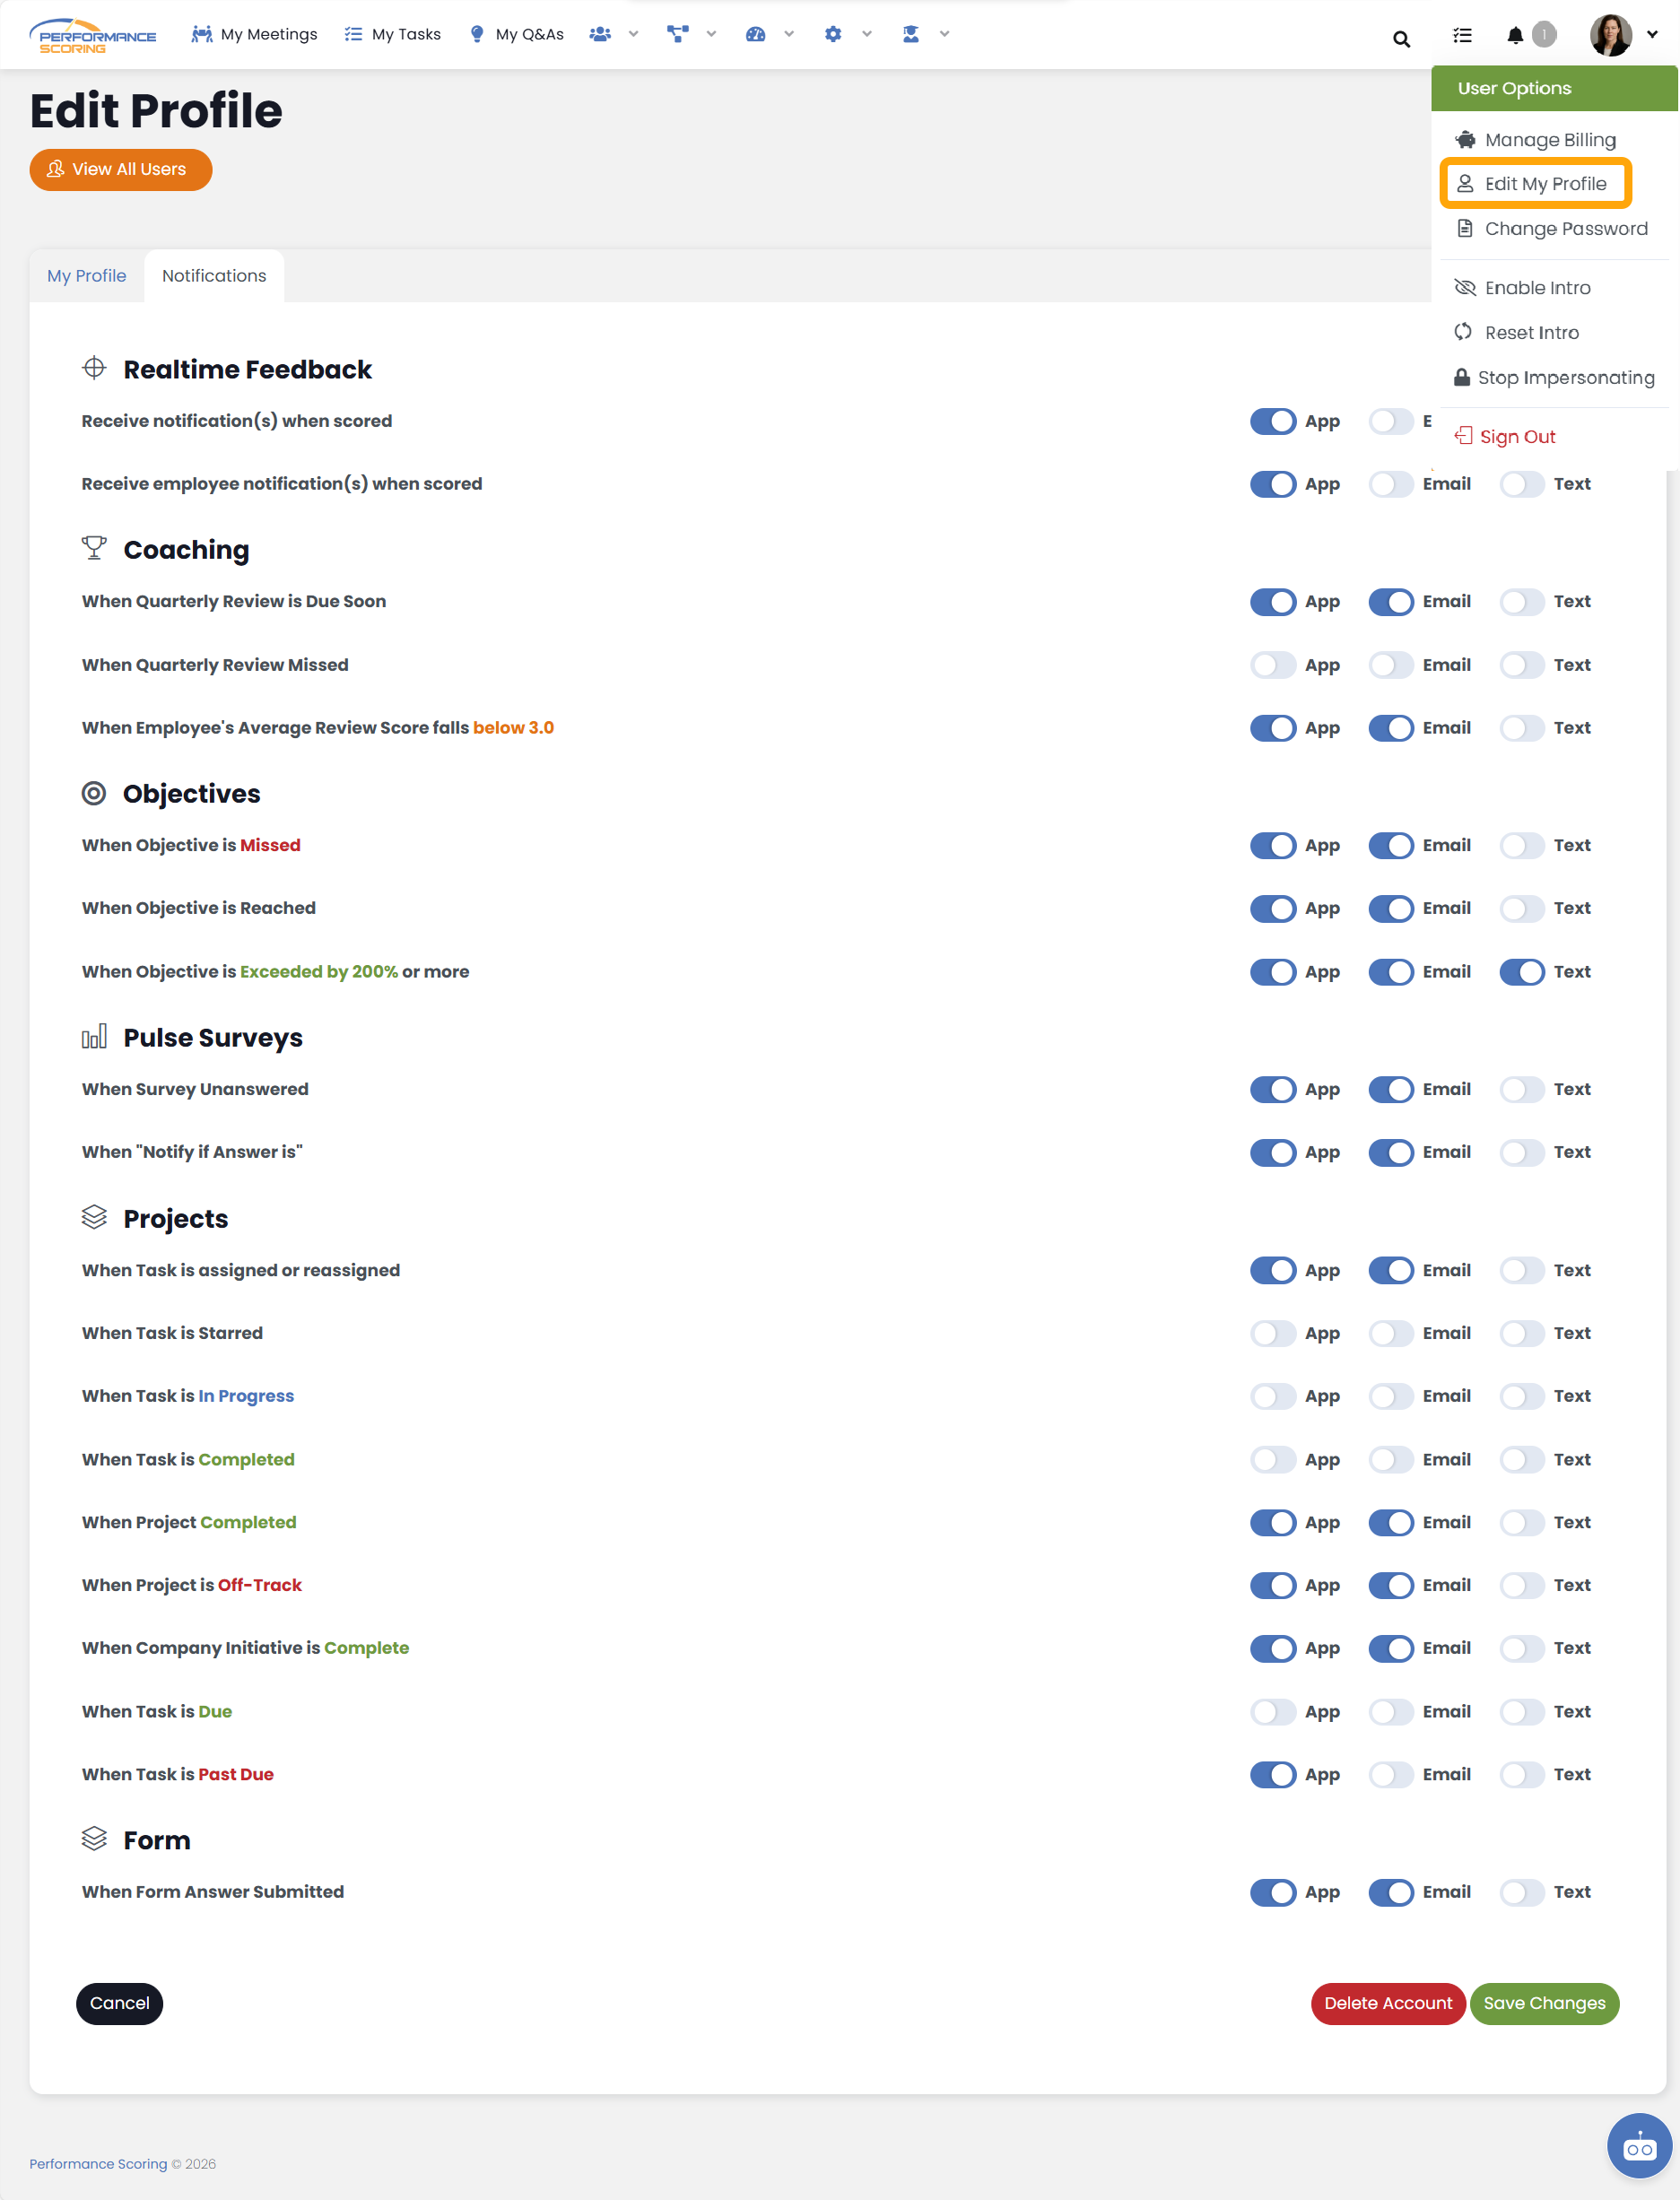Select Change Password from User Options
1680x2200 pixels.
pos(1565,229)
